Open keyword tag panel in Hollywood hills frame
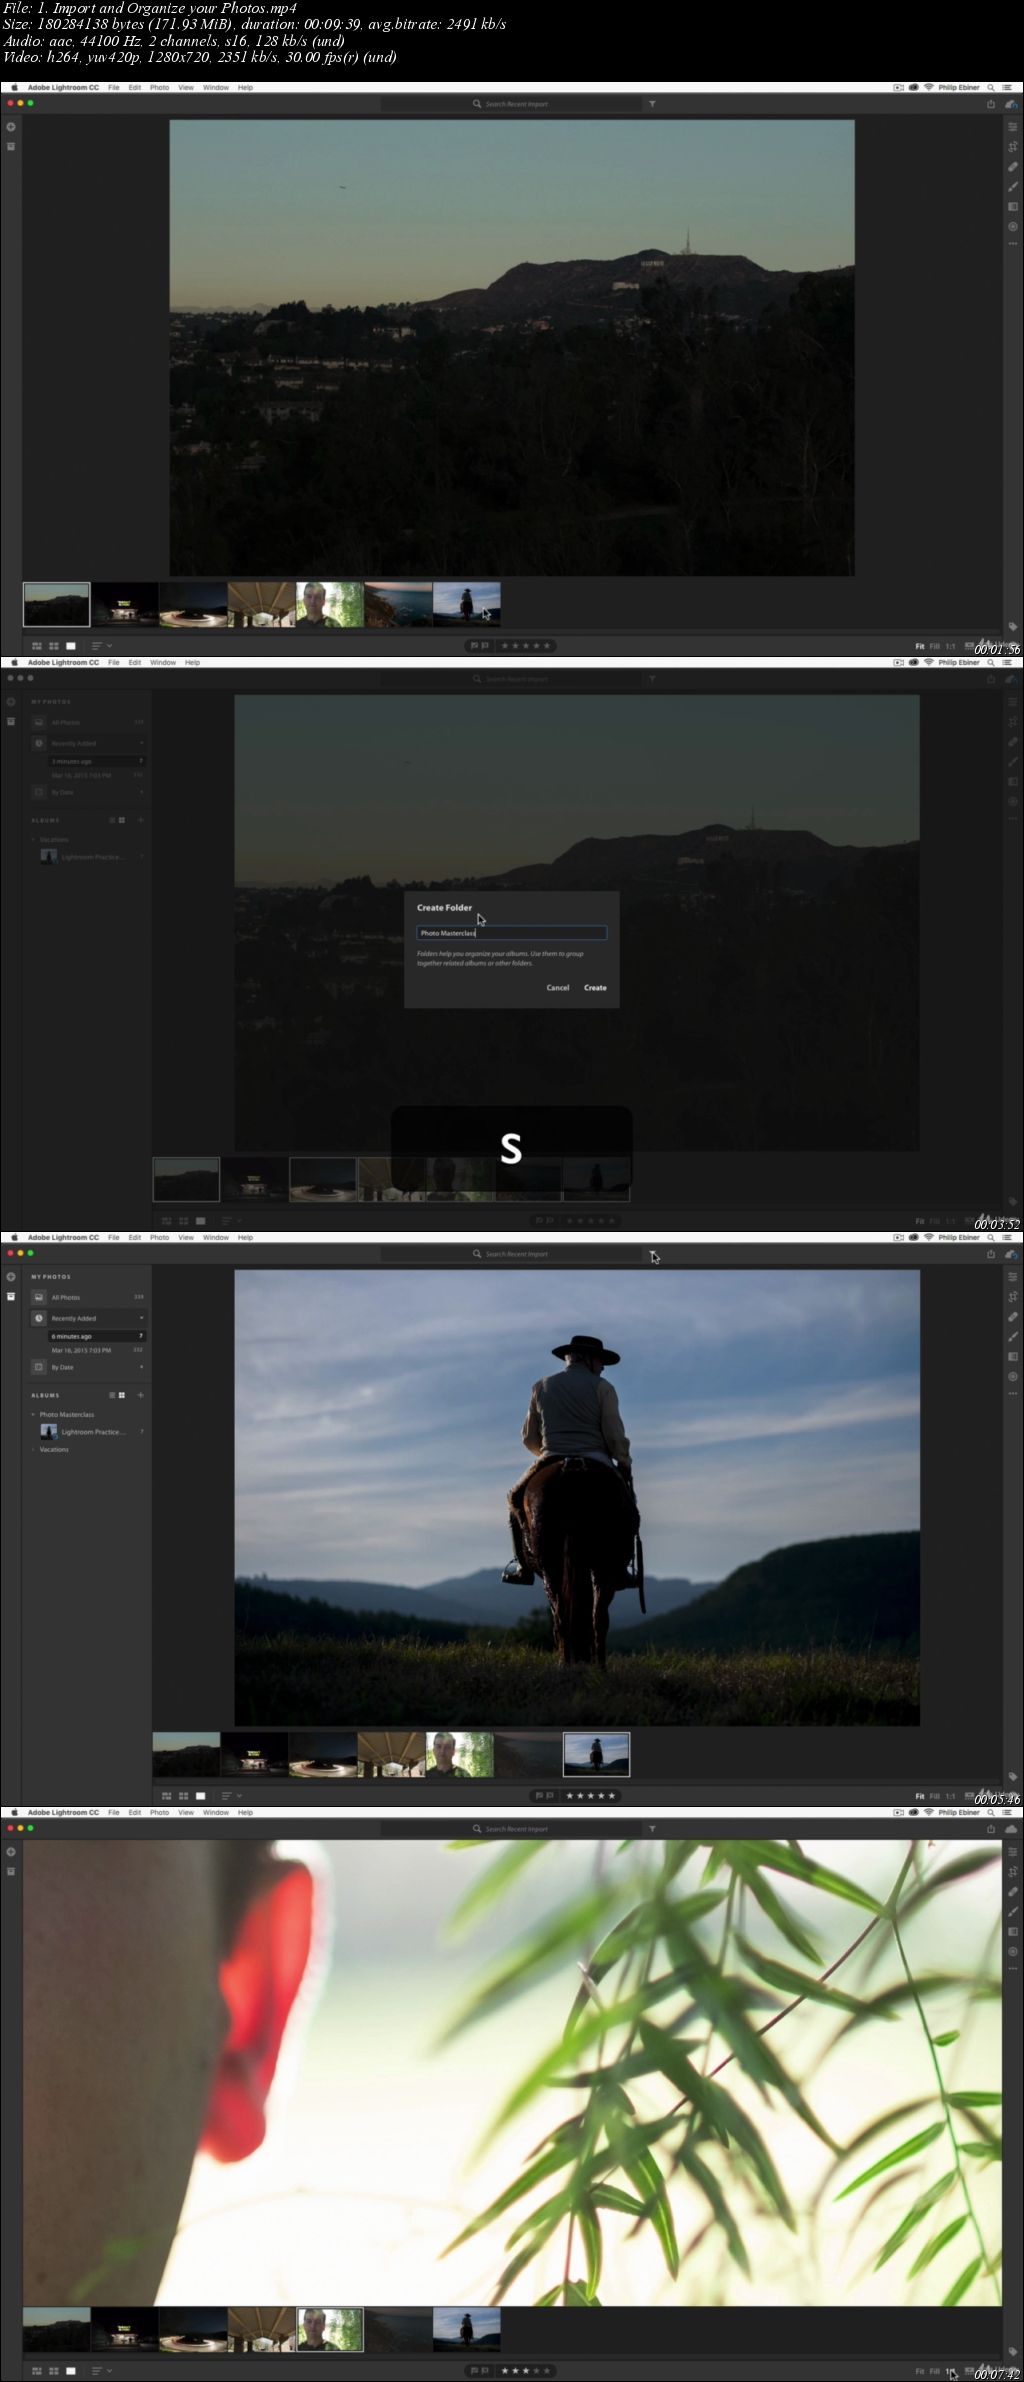This screenshot has width=1024, height=2382. tap(1012, 627)
